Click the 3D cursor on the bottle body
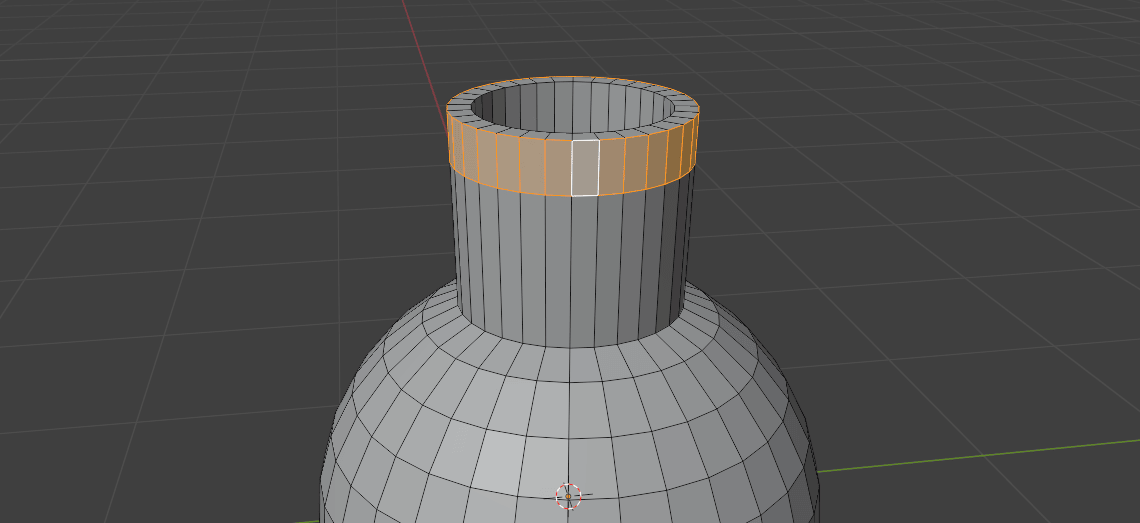The image size is (1140, 523). [568, 495]
